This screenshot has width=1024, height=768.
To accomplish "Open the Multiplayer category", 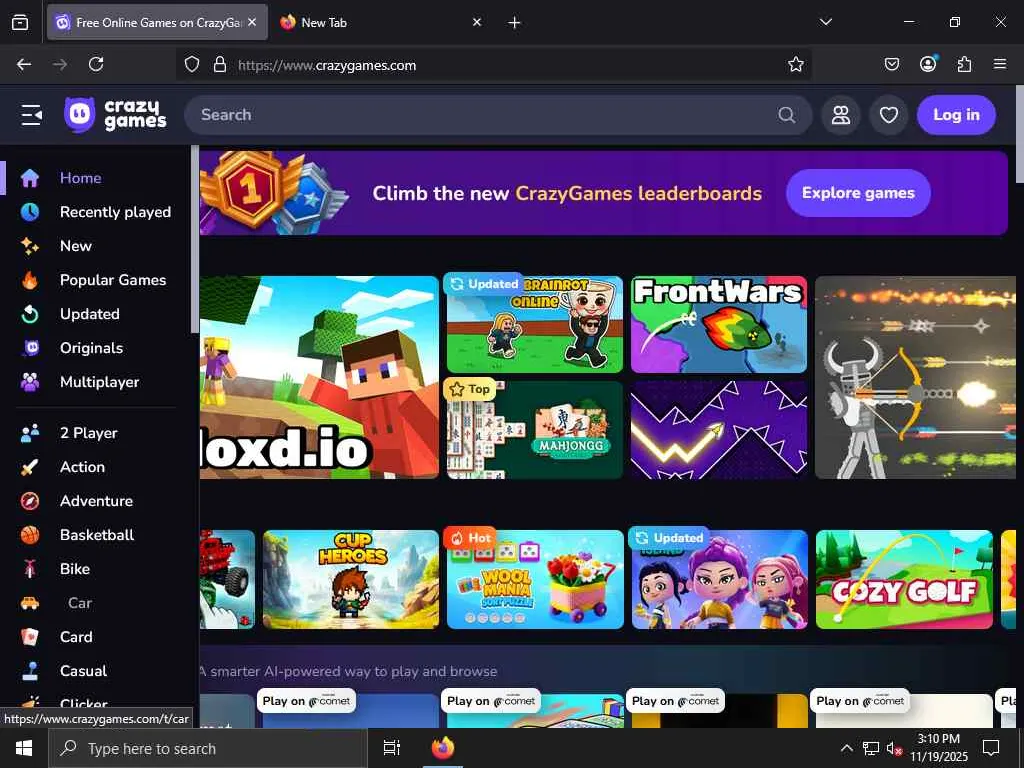I will point(99,382).
